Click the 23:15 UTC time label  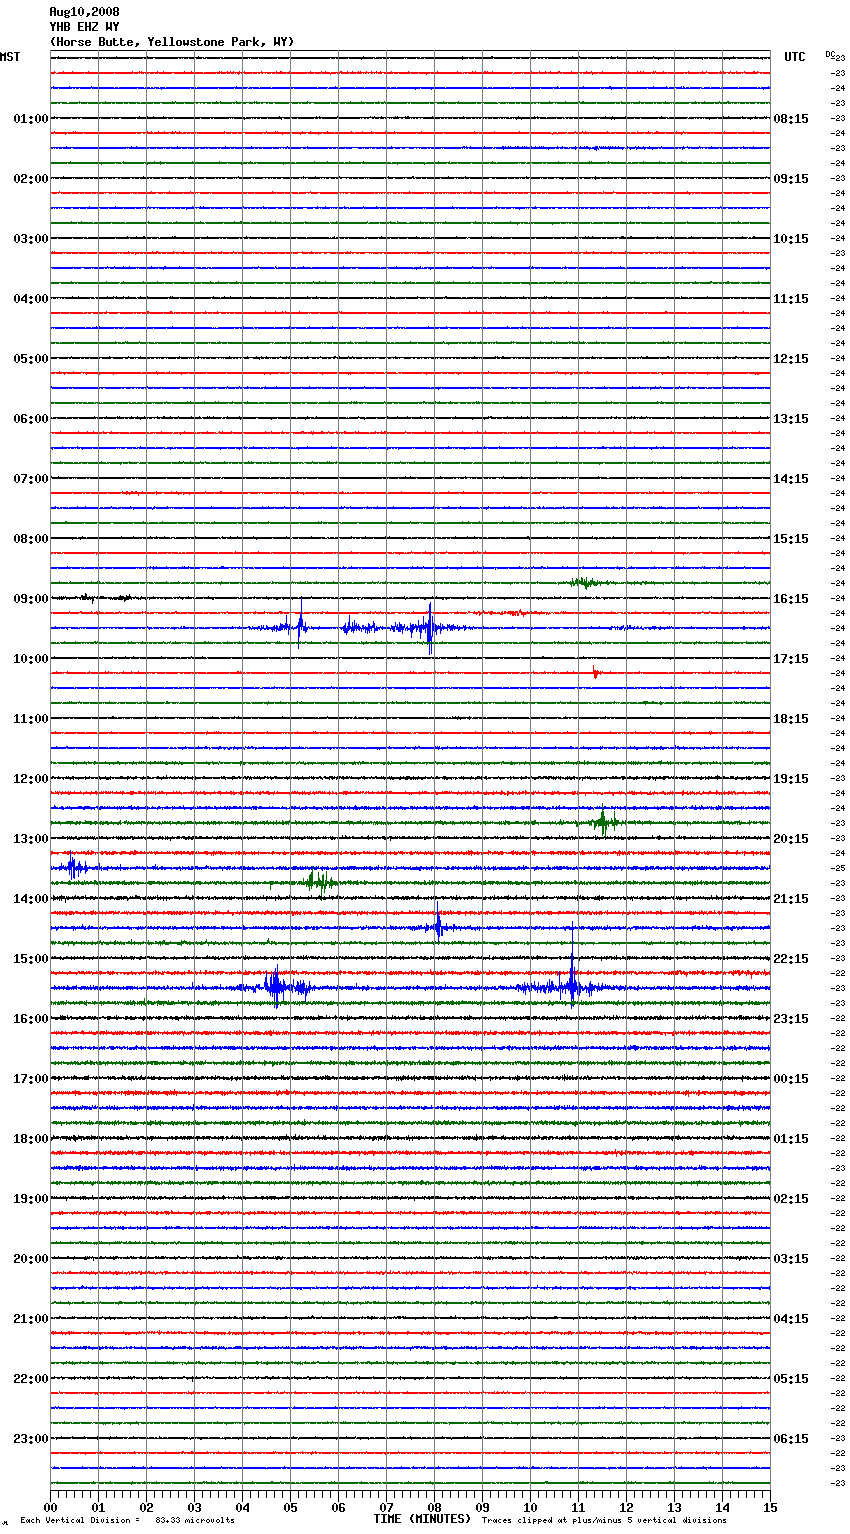point(791,1019)
